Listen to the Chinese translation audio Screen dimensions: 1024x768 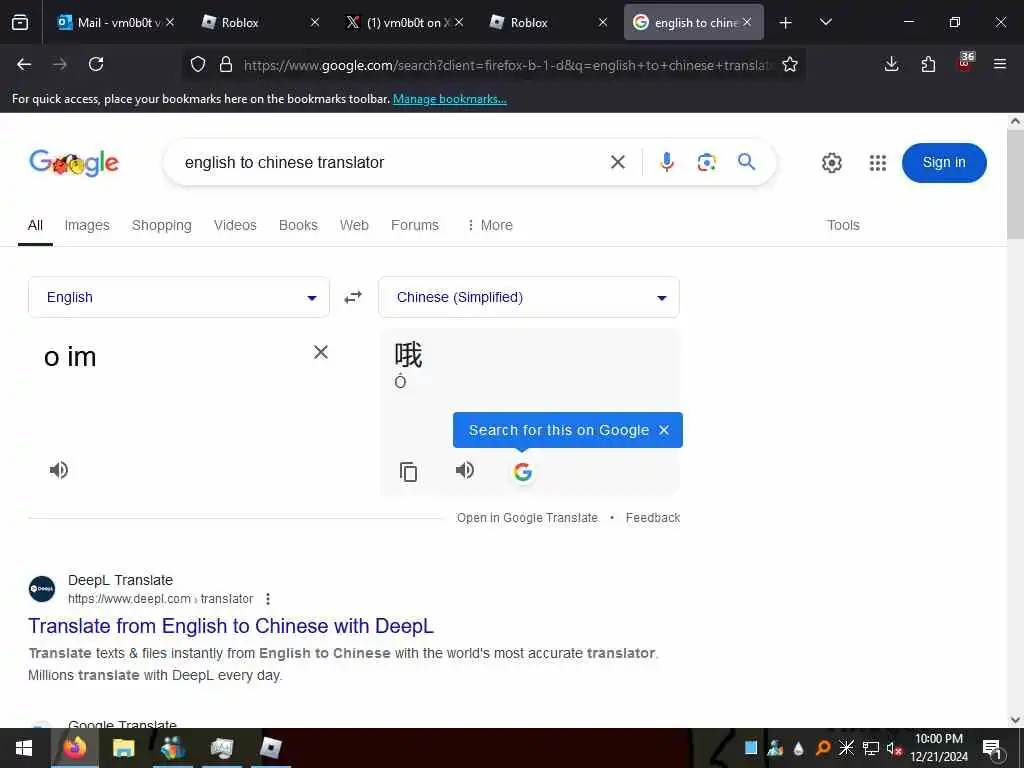(x=465, y=470)
